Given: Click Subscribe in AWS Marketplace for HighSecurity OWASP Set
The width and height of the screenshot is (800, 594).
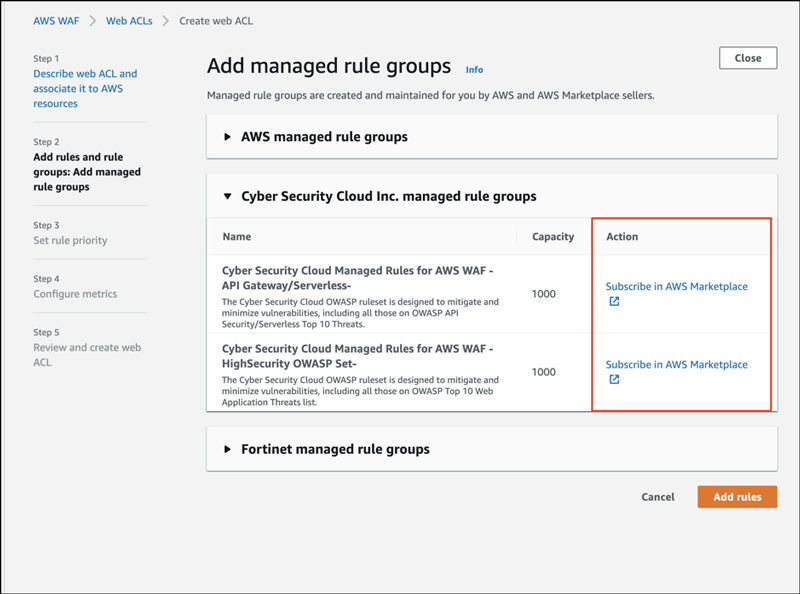Looking at the screenshot, I should click(x=676, y=364).
